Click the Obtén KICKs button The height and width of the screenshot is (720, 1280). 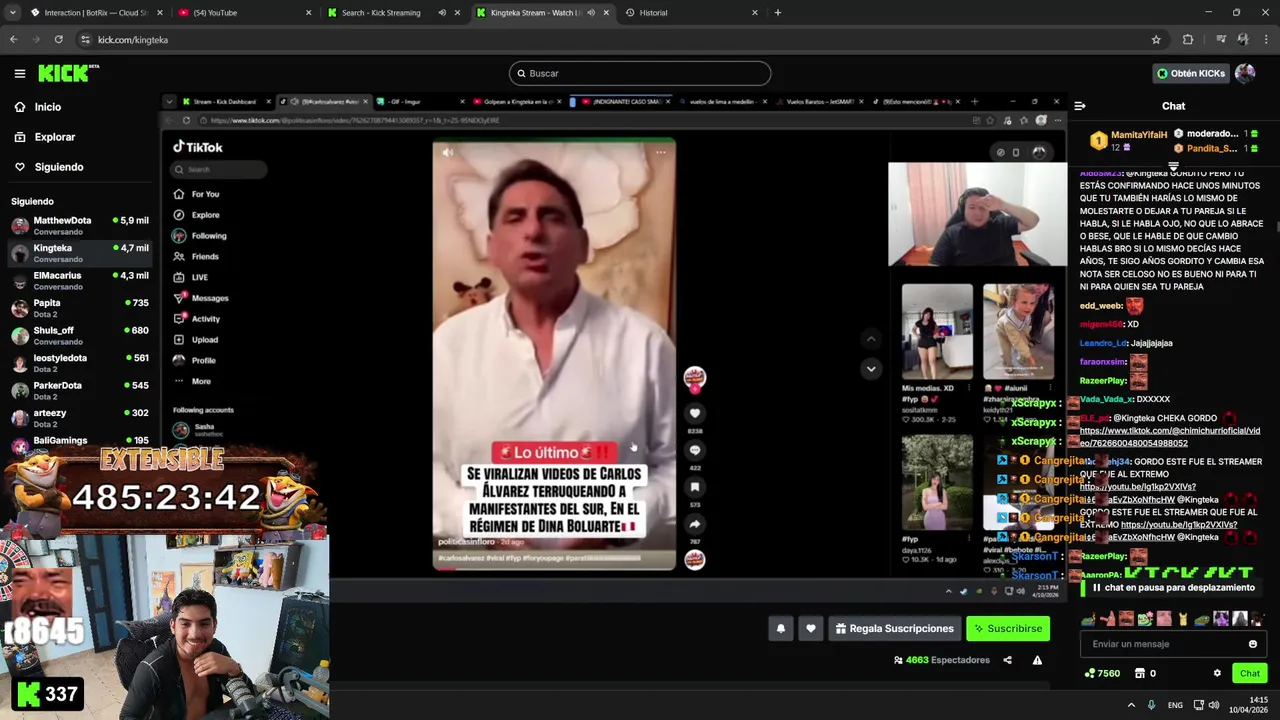pyautogui.click(x=1190, y=73)
